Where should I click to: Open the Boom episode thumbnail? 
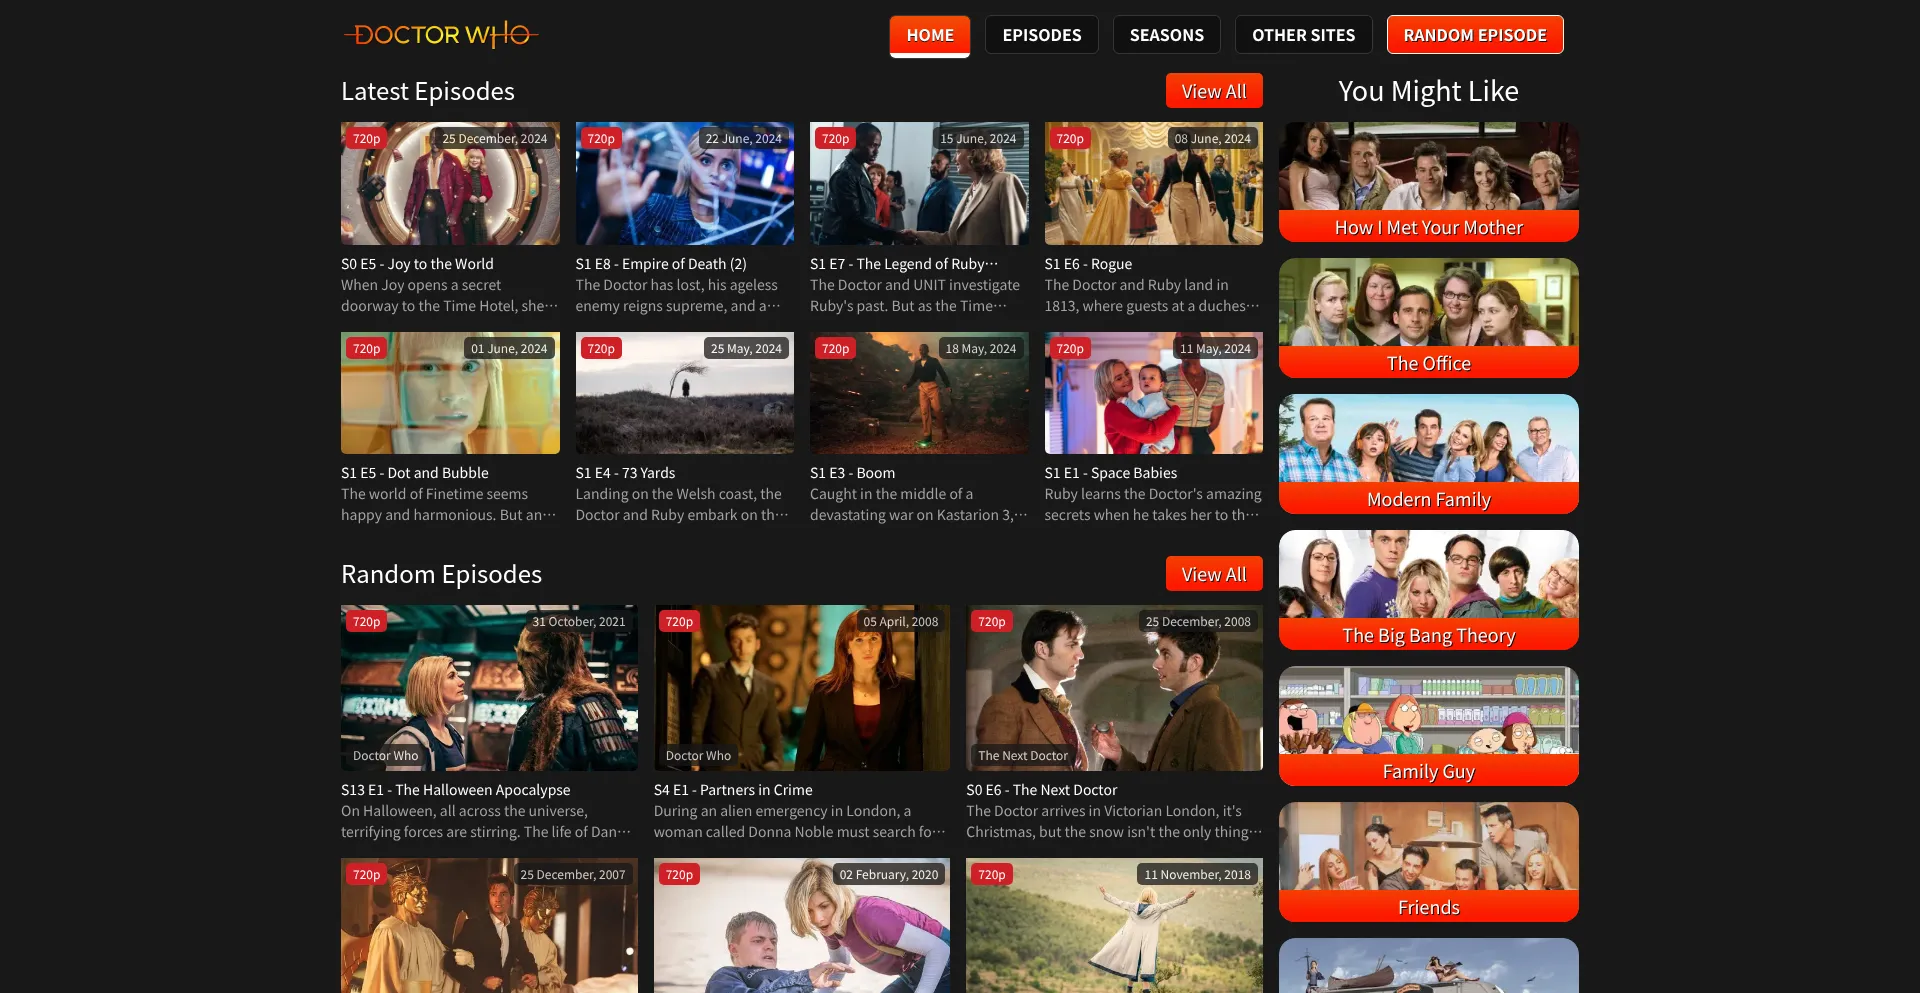(919, 393)
